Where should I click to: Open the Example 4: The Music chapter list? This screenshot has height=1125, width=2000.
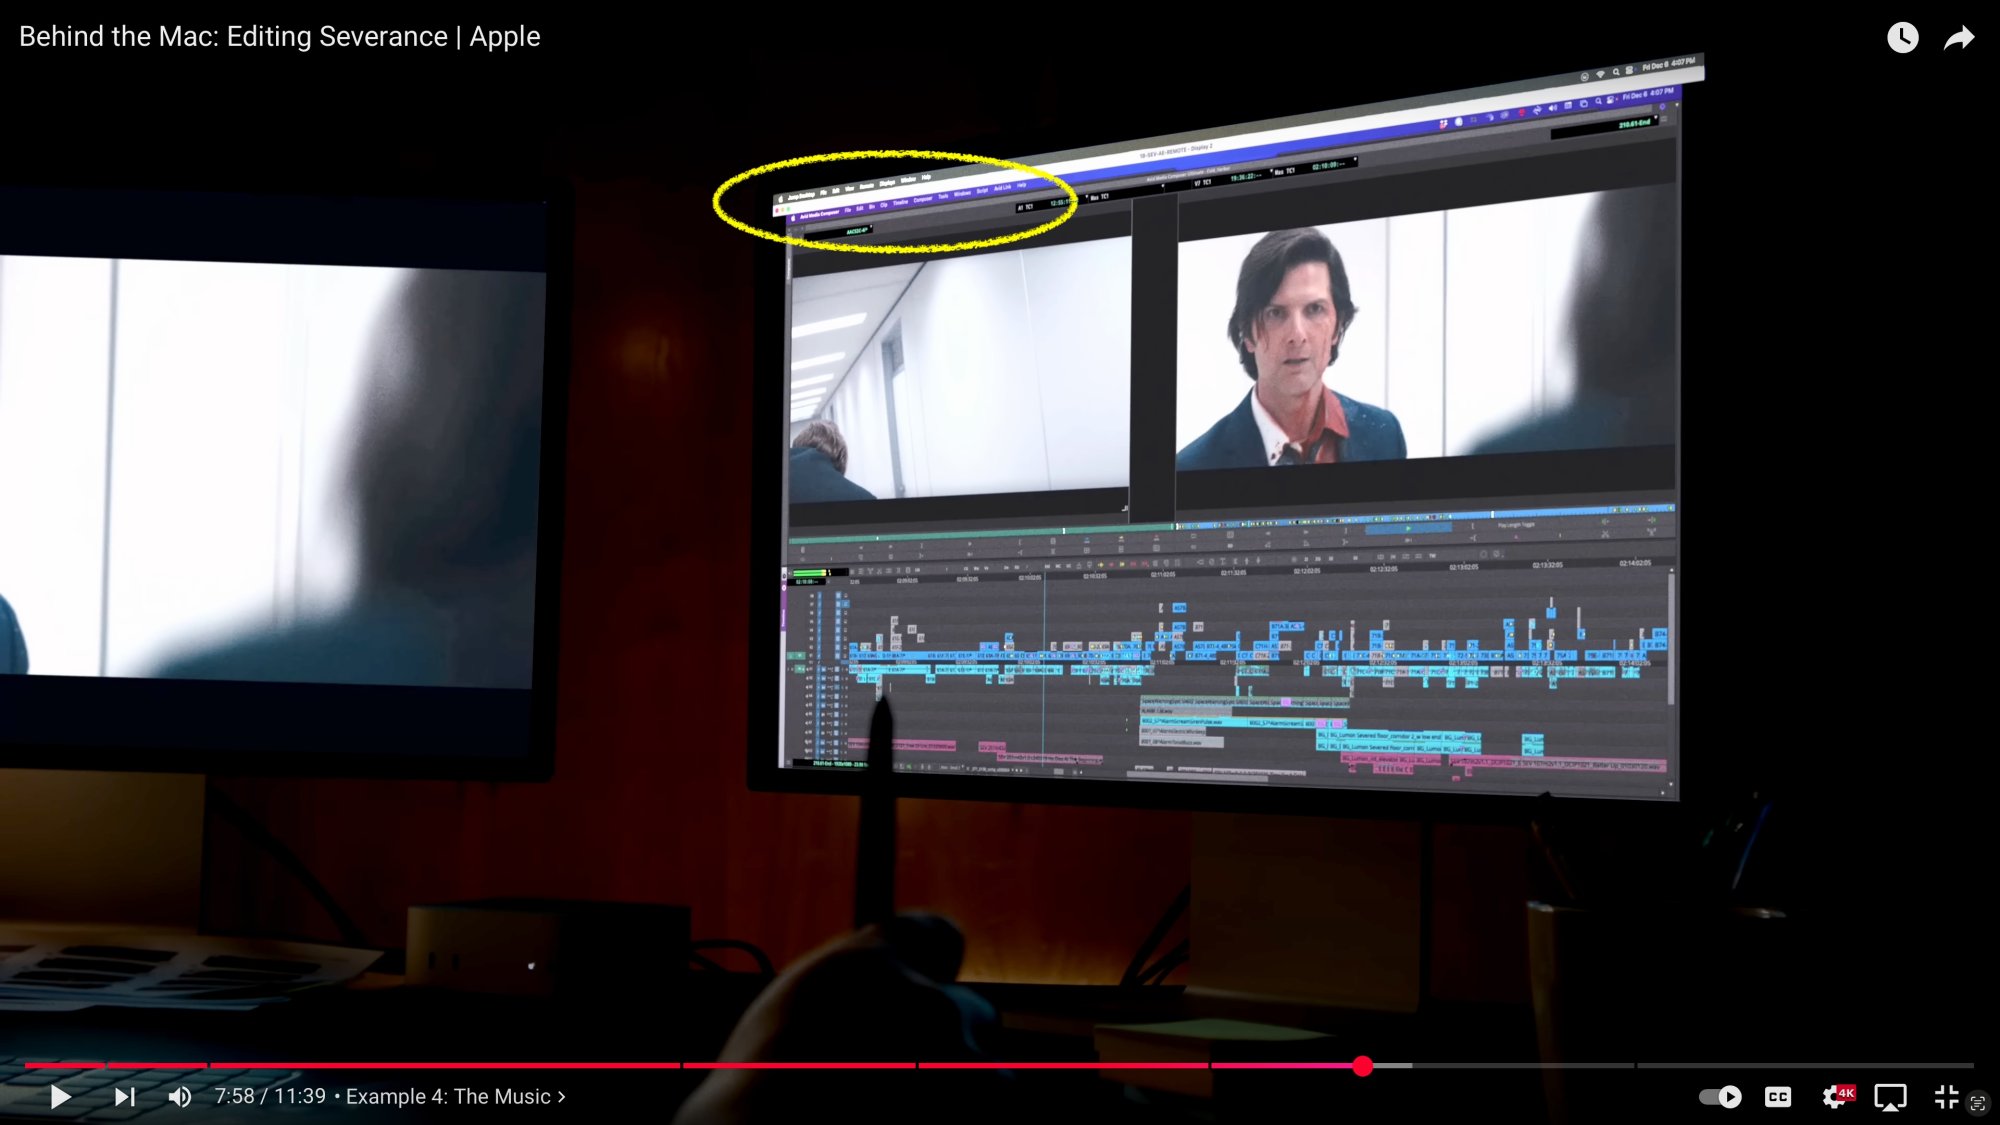click(x=448, y=1097)
